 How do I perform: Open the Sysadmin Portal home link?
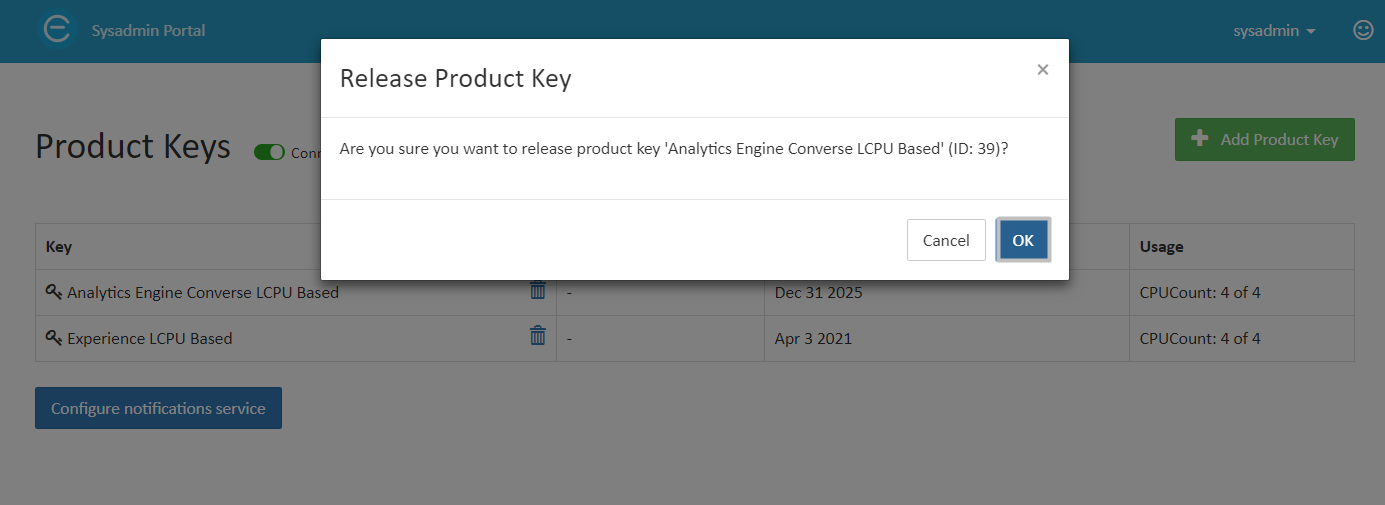click(x=148, y=30)
